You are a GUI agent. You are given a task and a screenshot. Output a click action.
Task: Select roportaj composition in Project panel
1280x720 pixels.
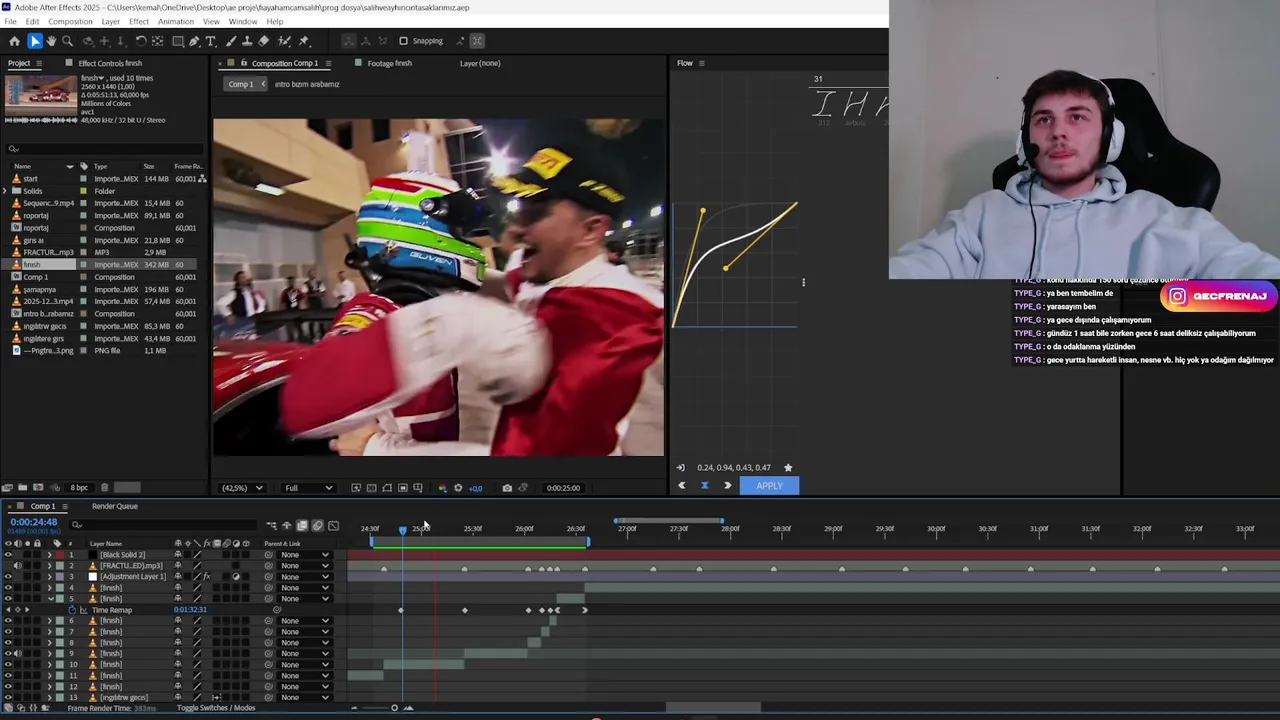pyautogui.click(x=36, y=228)
